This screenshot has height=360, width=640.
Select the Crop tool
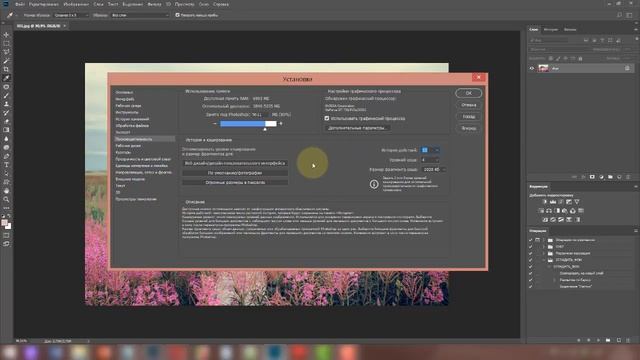click(6, 69)
